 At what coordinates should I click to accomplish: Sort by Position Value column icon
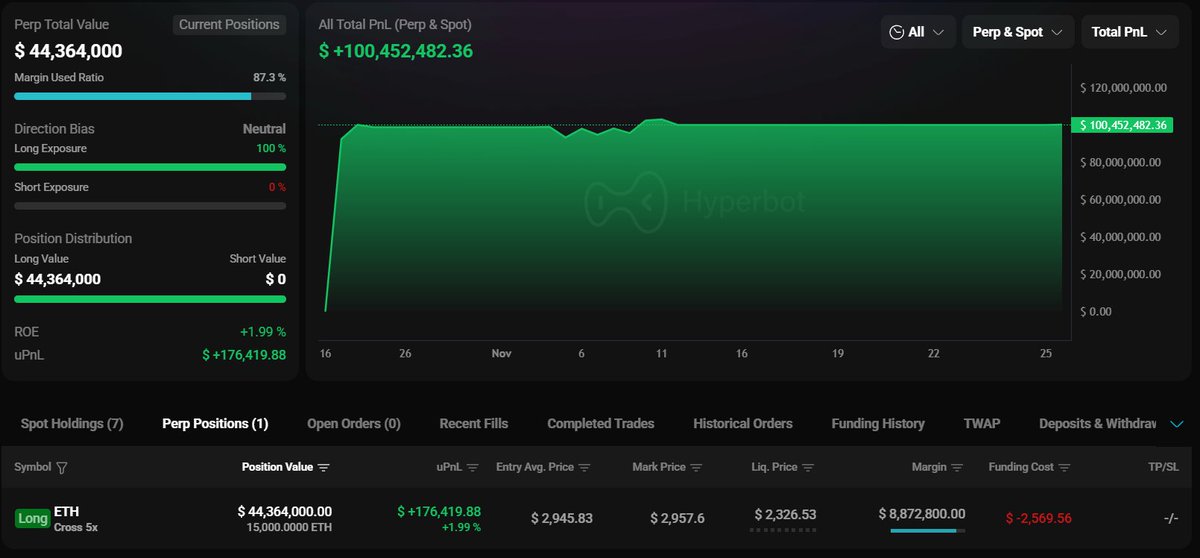pyautogui.click(x=323, y=468)
